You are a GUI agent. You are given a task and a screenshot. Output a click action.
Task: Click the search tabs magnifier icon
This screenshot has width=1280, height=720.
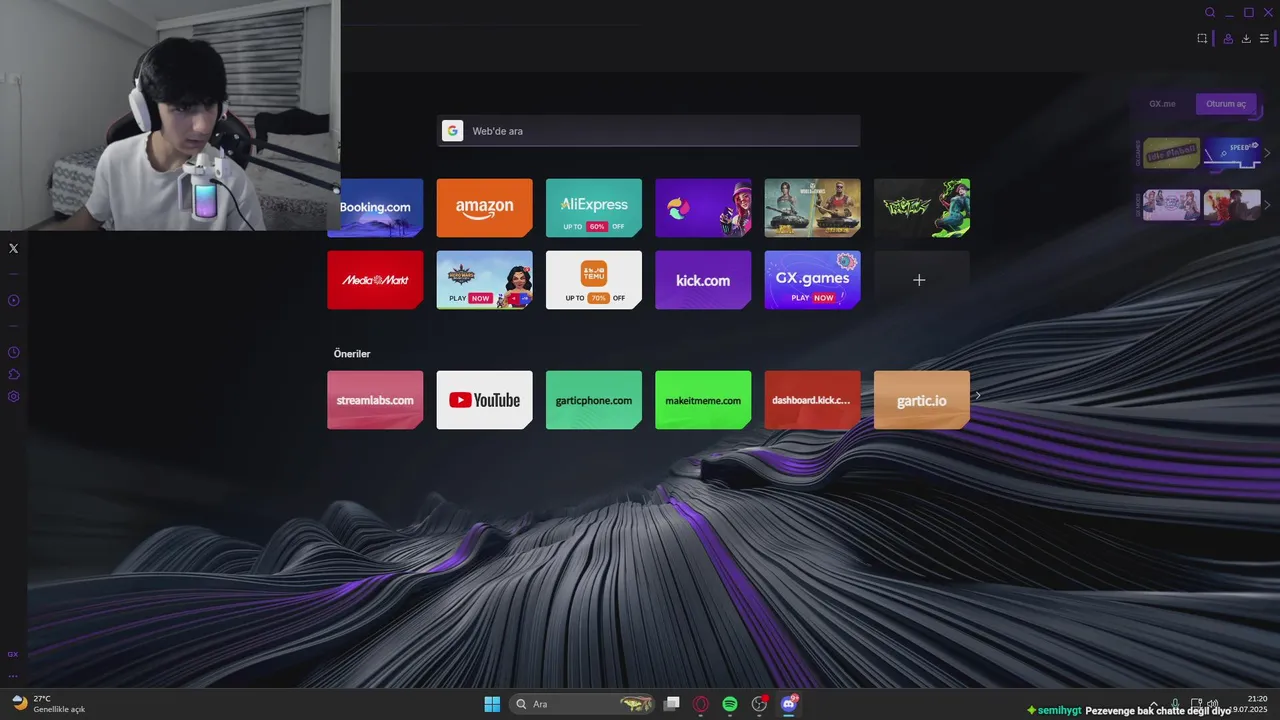[x=1210, y=13]
